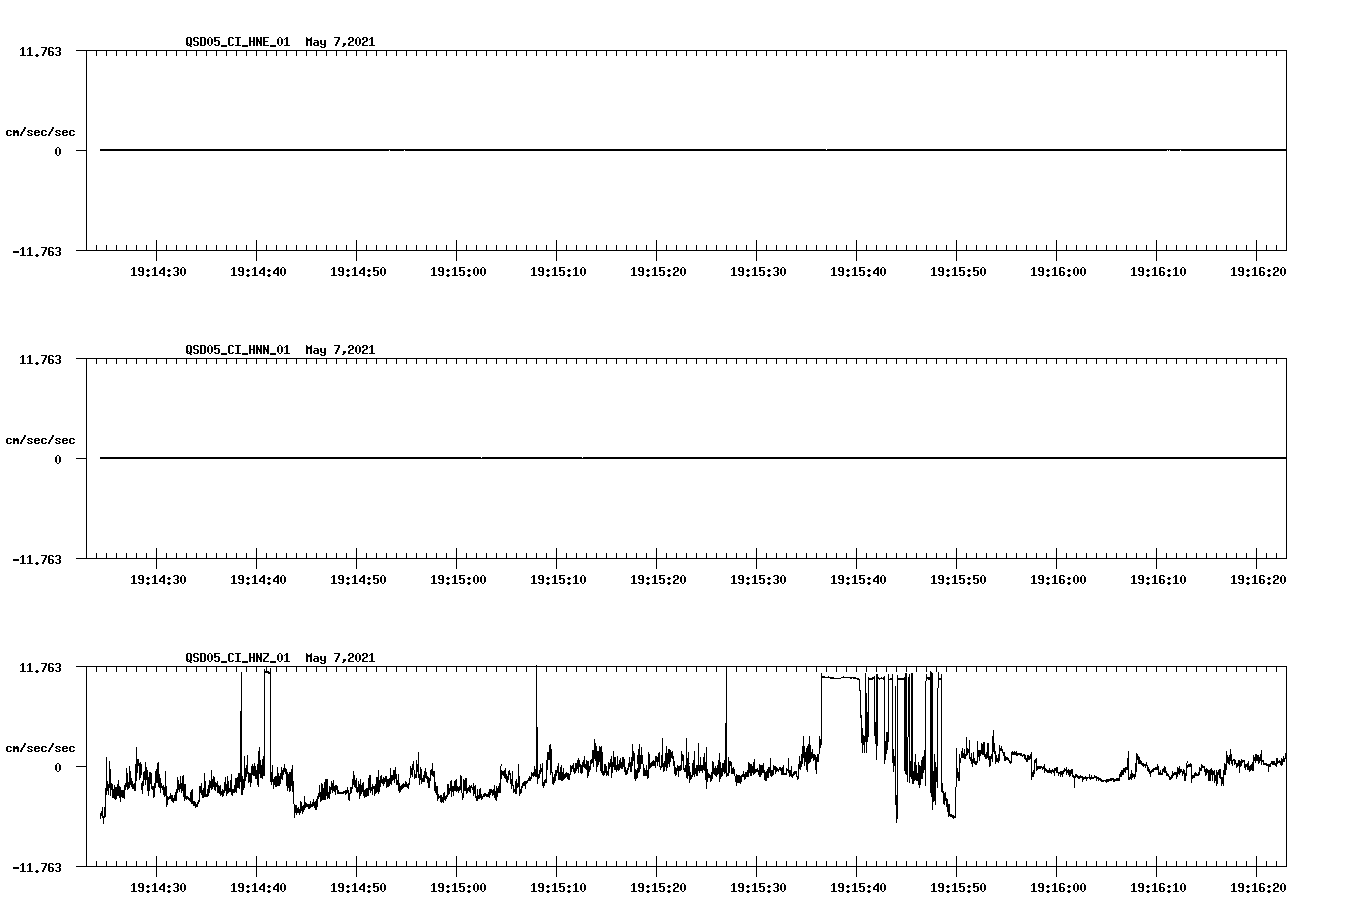Click the isolated spike near 19:15:08 on HNZ
1358x924 pixels.
click(x=535, y=700)
